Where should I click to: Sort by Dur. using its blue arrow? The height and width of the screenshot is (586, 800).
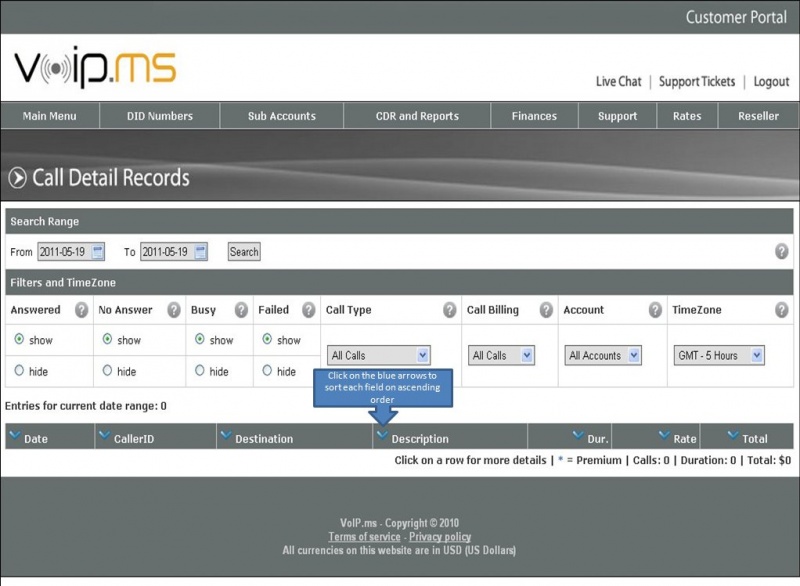pyautogui.click(x=578, y=435)
